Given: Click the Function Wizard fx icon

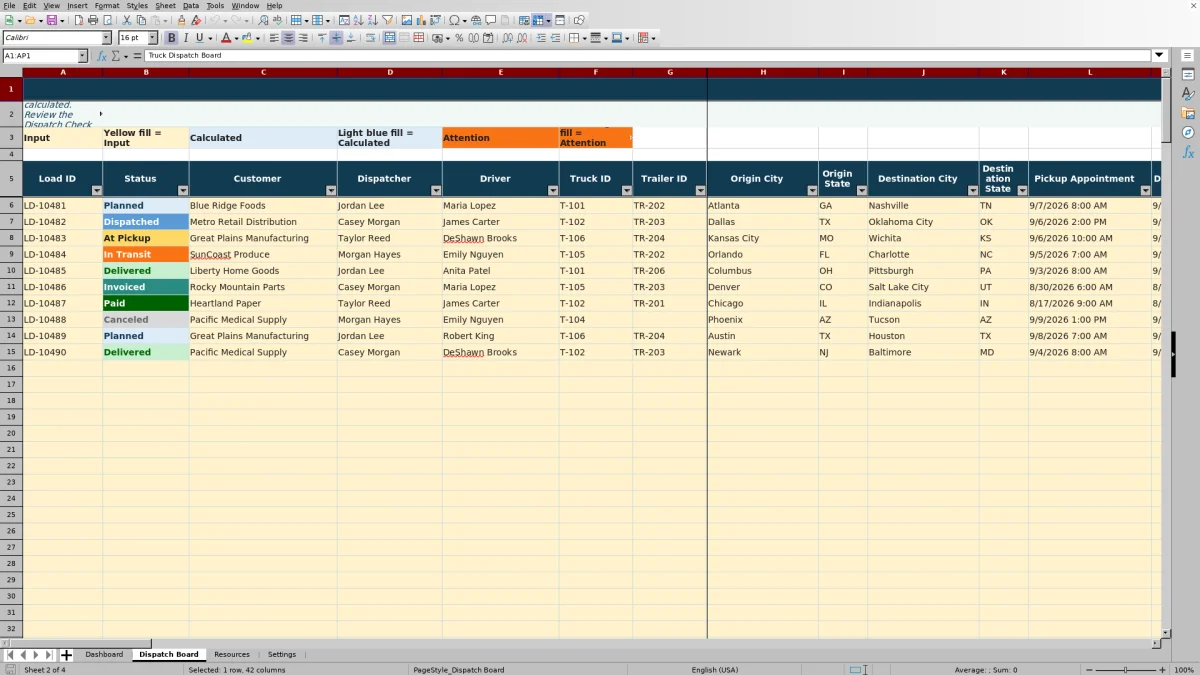Looking at the screenshot, I should pos(101,56).
